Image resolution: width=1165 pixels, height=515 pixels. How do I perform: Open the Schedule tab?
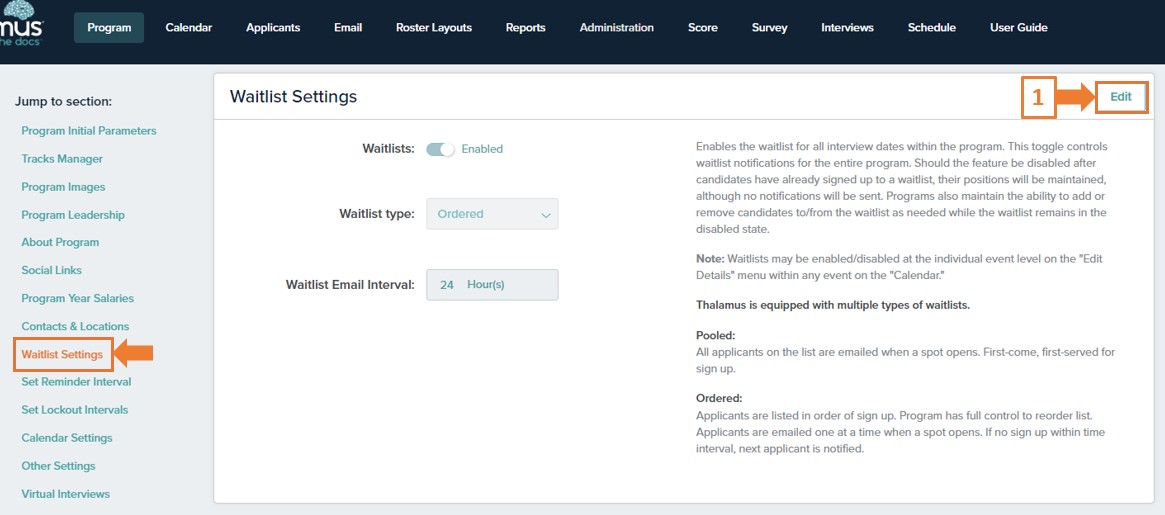click(x=932, y=27)
